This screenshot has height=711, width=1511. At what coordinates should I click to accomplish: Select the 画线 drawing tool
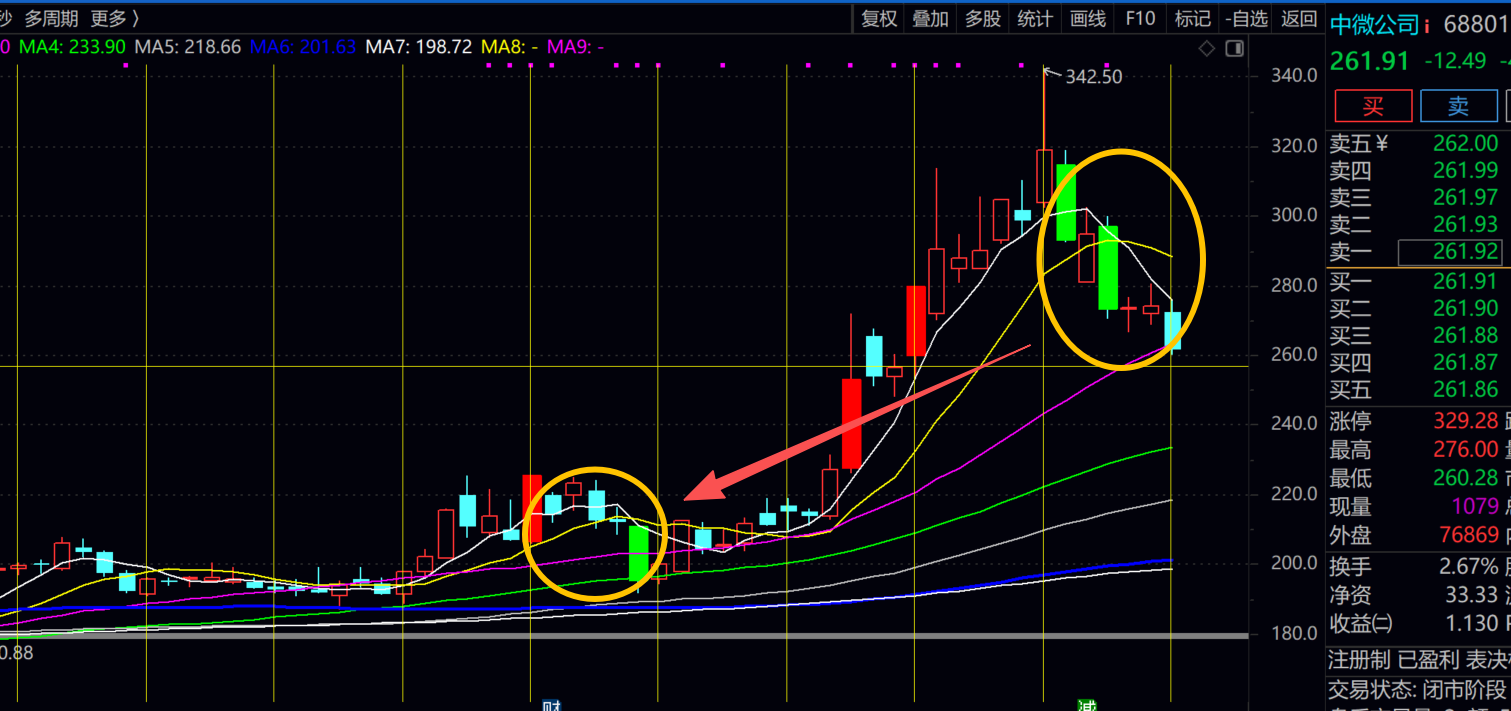click(1088, 18)
